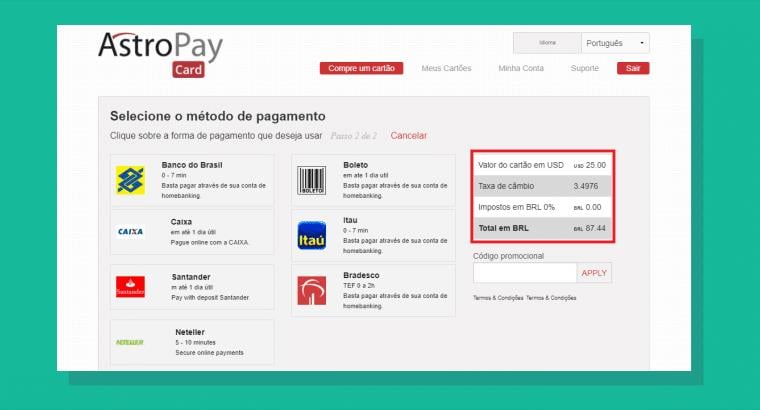Choose the Santander title text

(191, 277)
